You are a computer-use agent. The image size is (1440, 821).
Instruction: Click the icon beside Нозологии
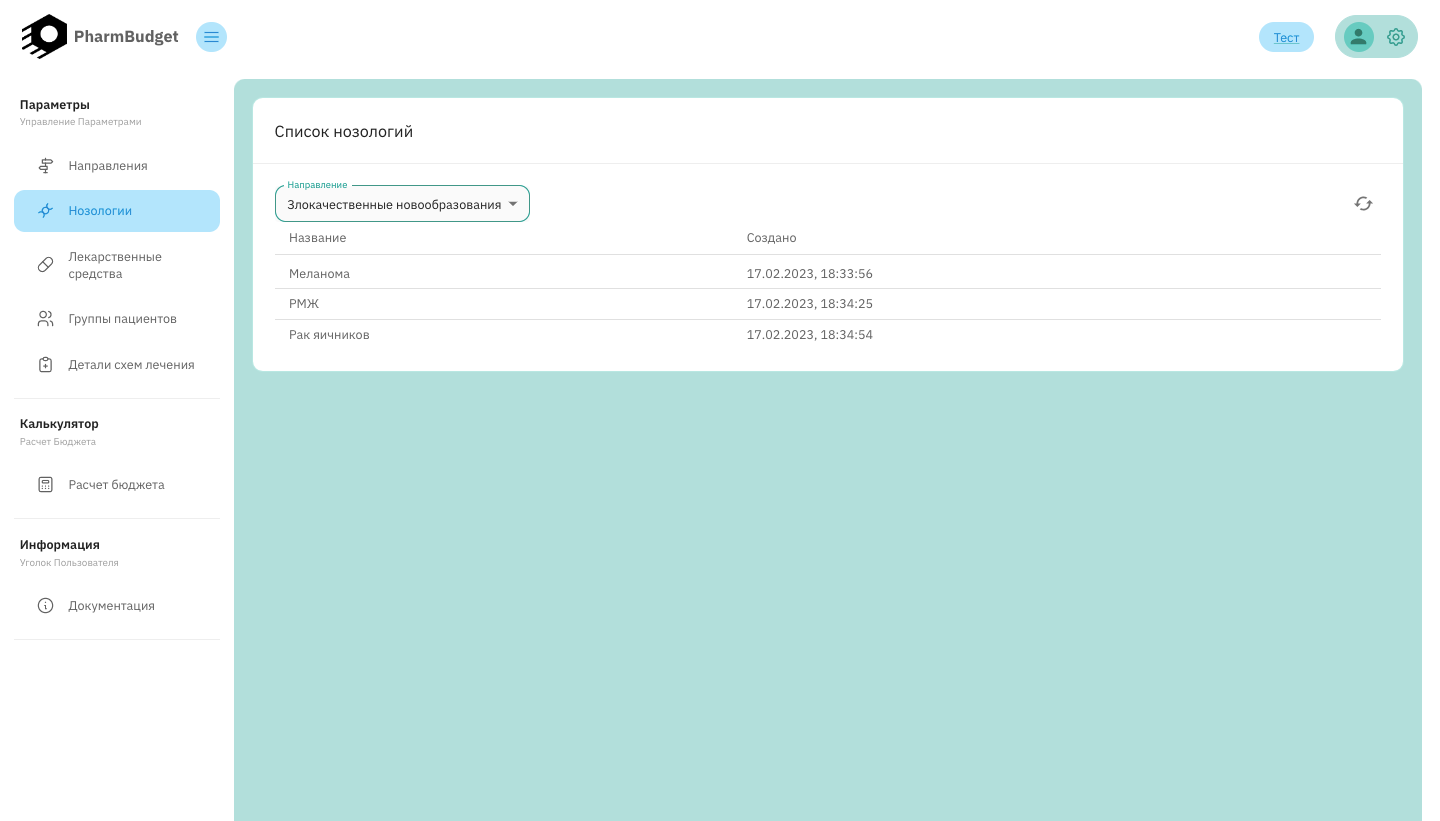tap(45, 211)
